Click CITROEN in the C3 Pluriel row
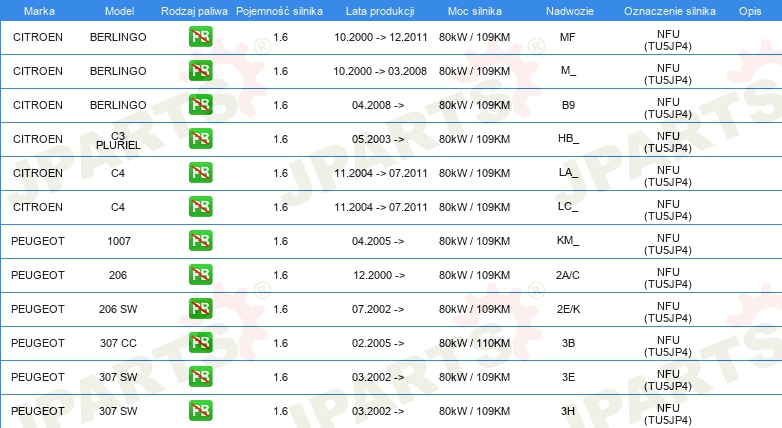Image resolution: width=782 pixels, height=428 pixels. [38, 139]
